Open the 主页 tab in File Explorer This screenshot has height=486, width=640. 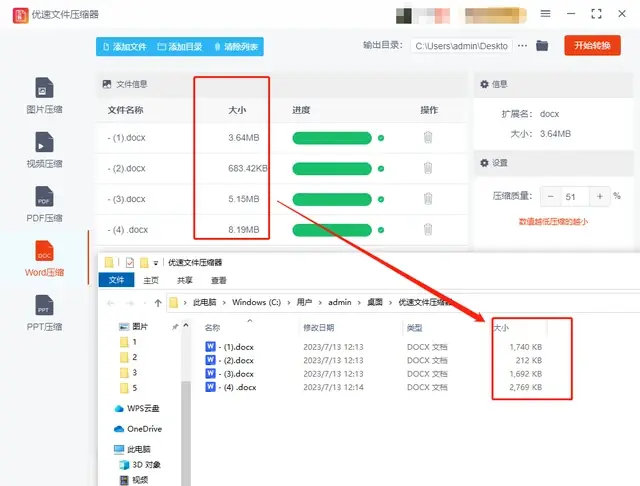151,280
